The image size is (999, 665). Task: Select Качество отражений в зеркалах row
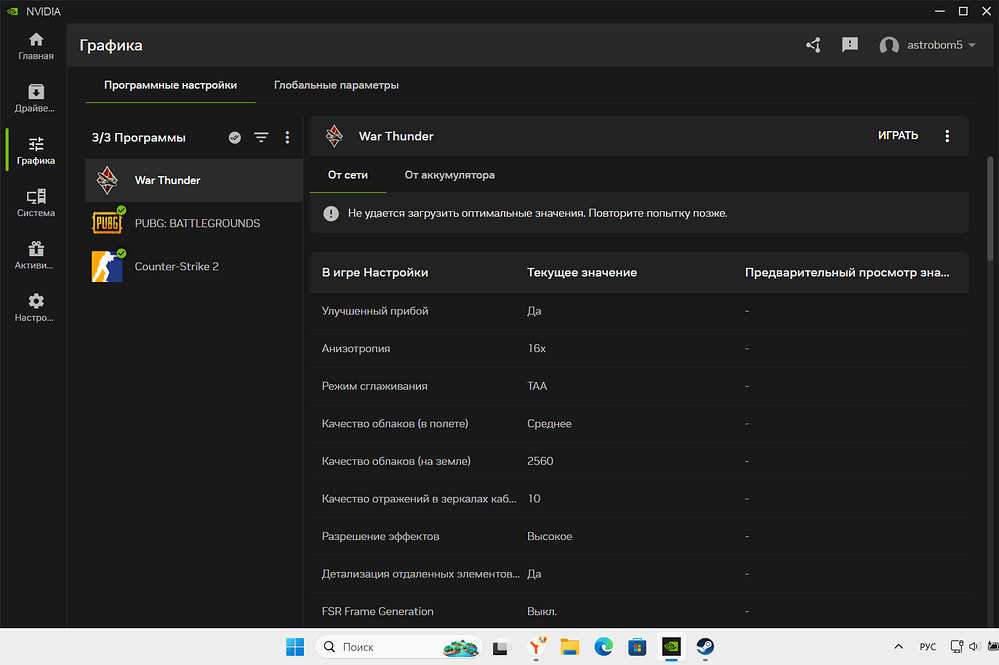pyautogui.click(x=639, y=499)
